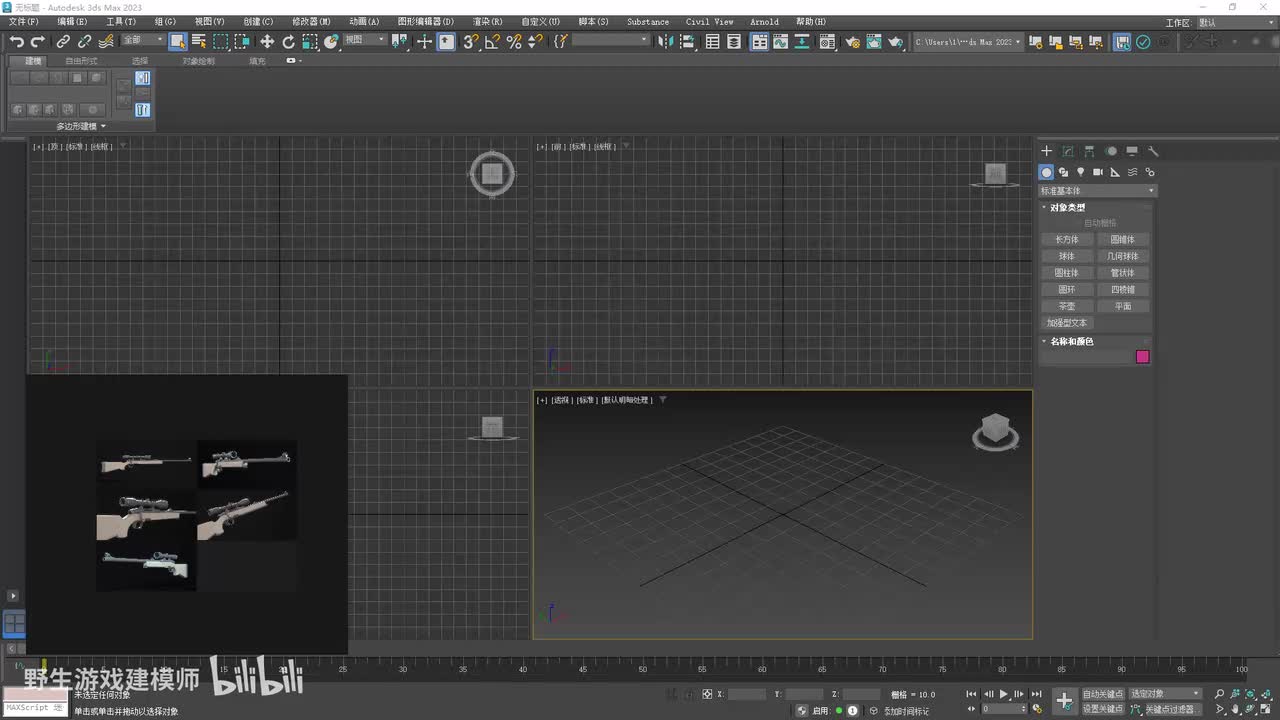
Task: Toggle the 自动关键点 auto key mode
Action: coord(1102,694)
